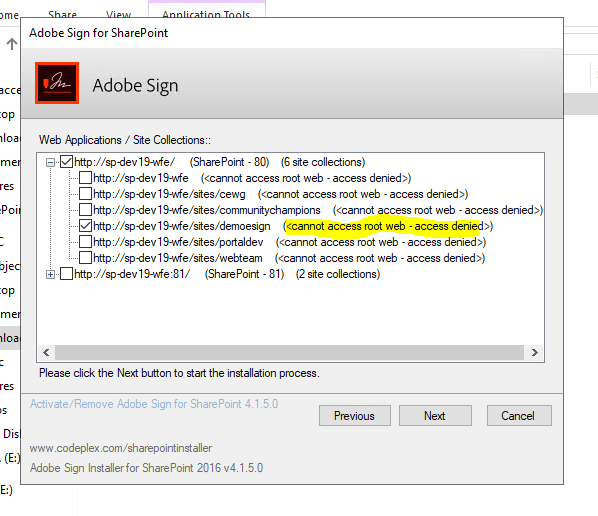598x516 pixels.
Task: Check the sites/cewg site collection checkbox
Action: click(x=85, y=194)
